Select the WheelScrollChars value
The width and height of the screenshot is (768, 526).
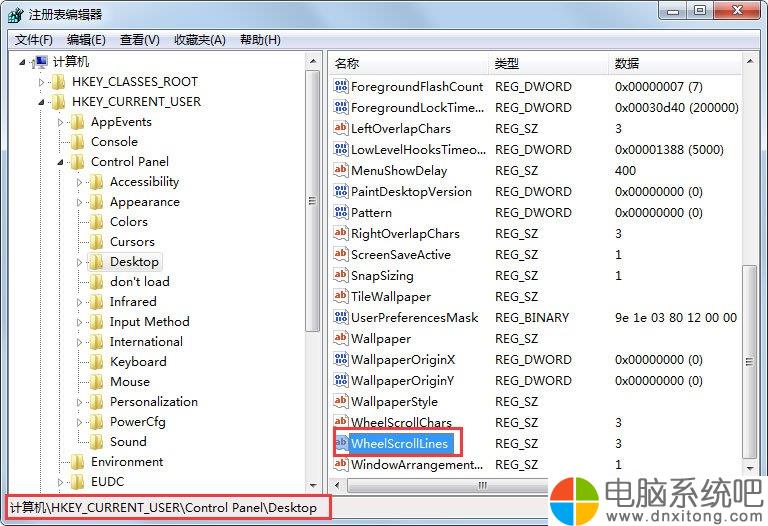[401, 422]
